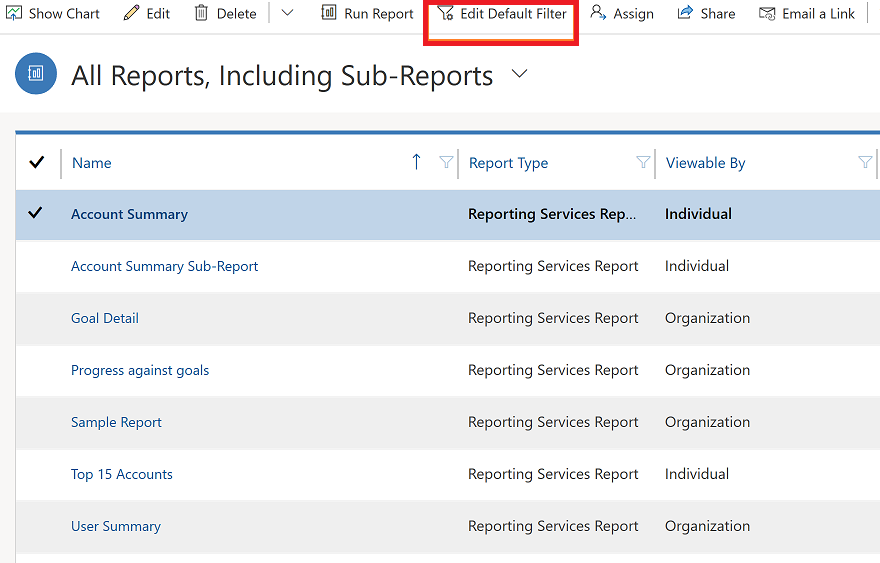880x563 pixels.
Task: Open the Top 15 Accounts report
Action: (122, 474)
